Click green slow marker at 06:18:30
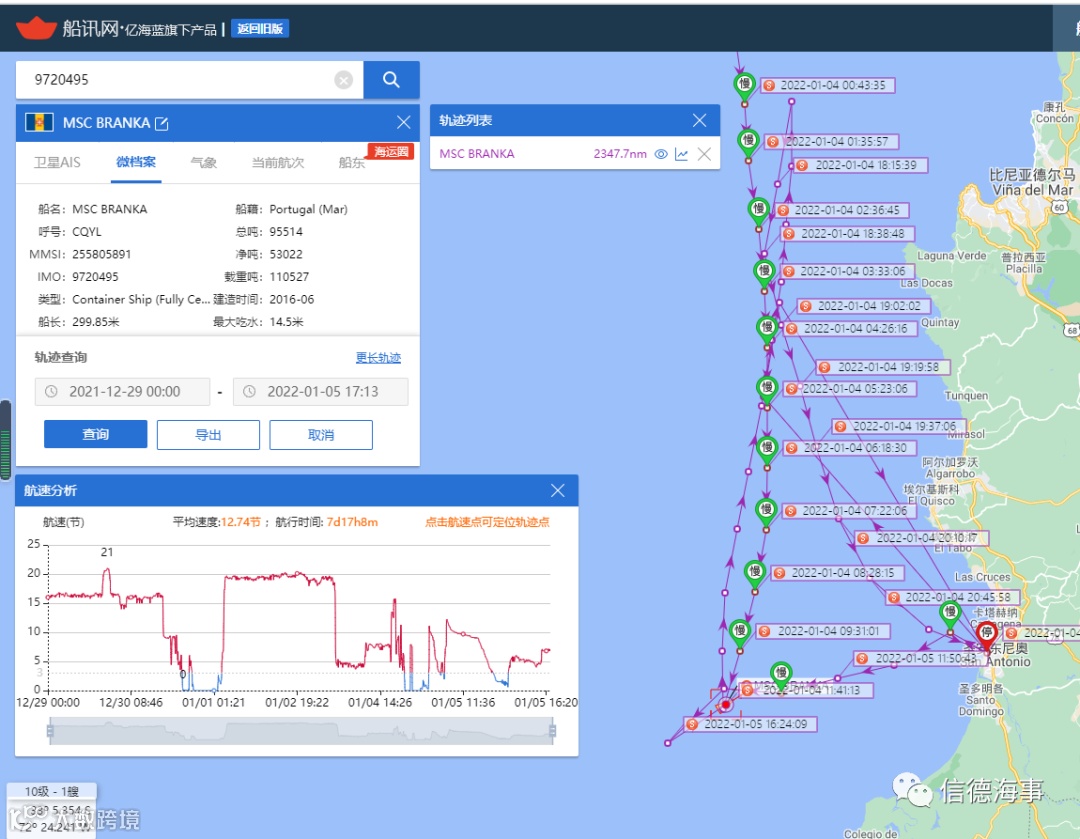This screenshot has height=839, width=1080. pyautogui.click(x=767, y=450)
